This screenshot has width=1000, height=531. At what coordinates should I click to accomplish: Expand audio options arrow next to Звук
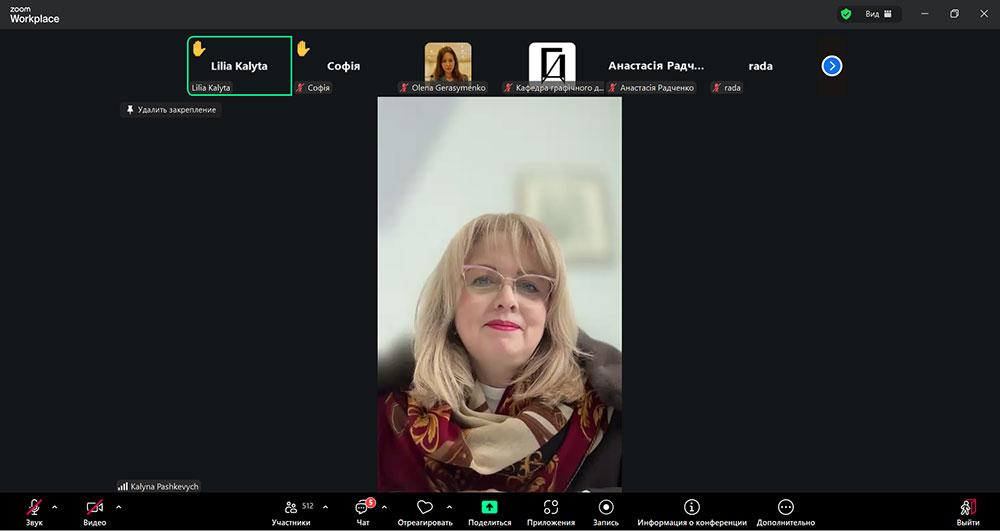tap(54, 507)
